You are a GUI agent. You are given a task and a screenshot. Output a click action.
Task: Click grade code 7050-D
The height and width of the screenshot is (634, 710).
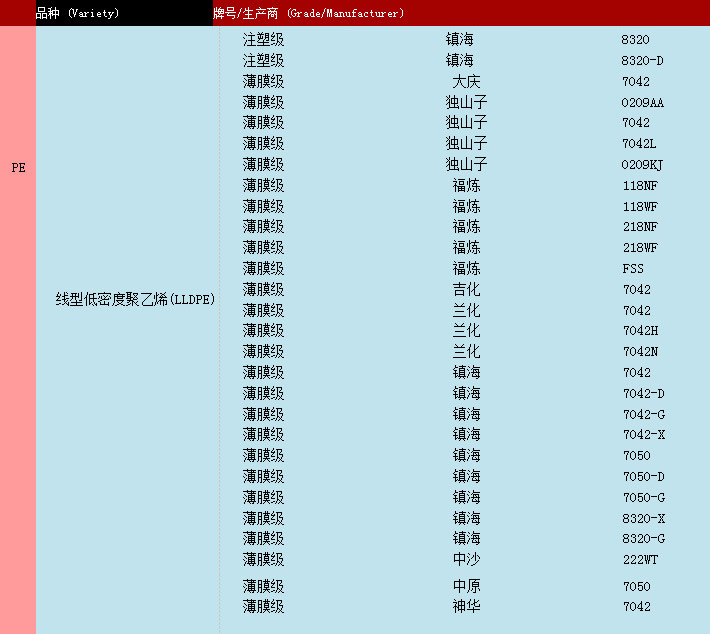(643, 477)
